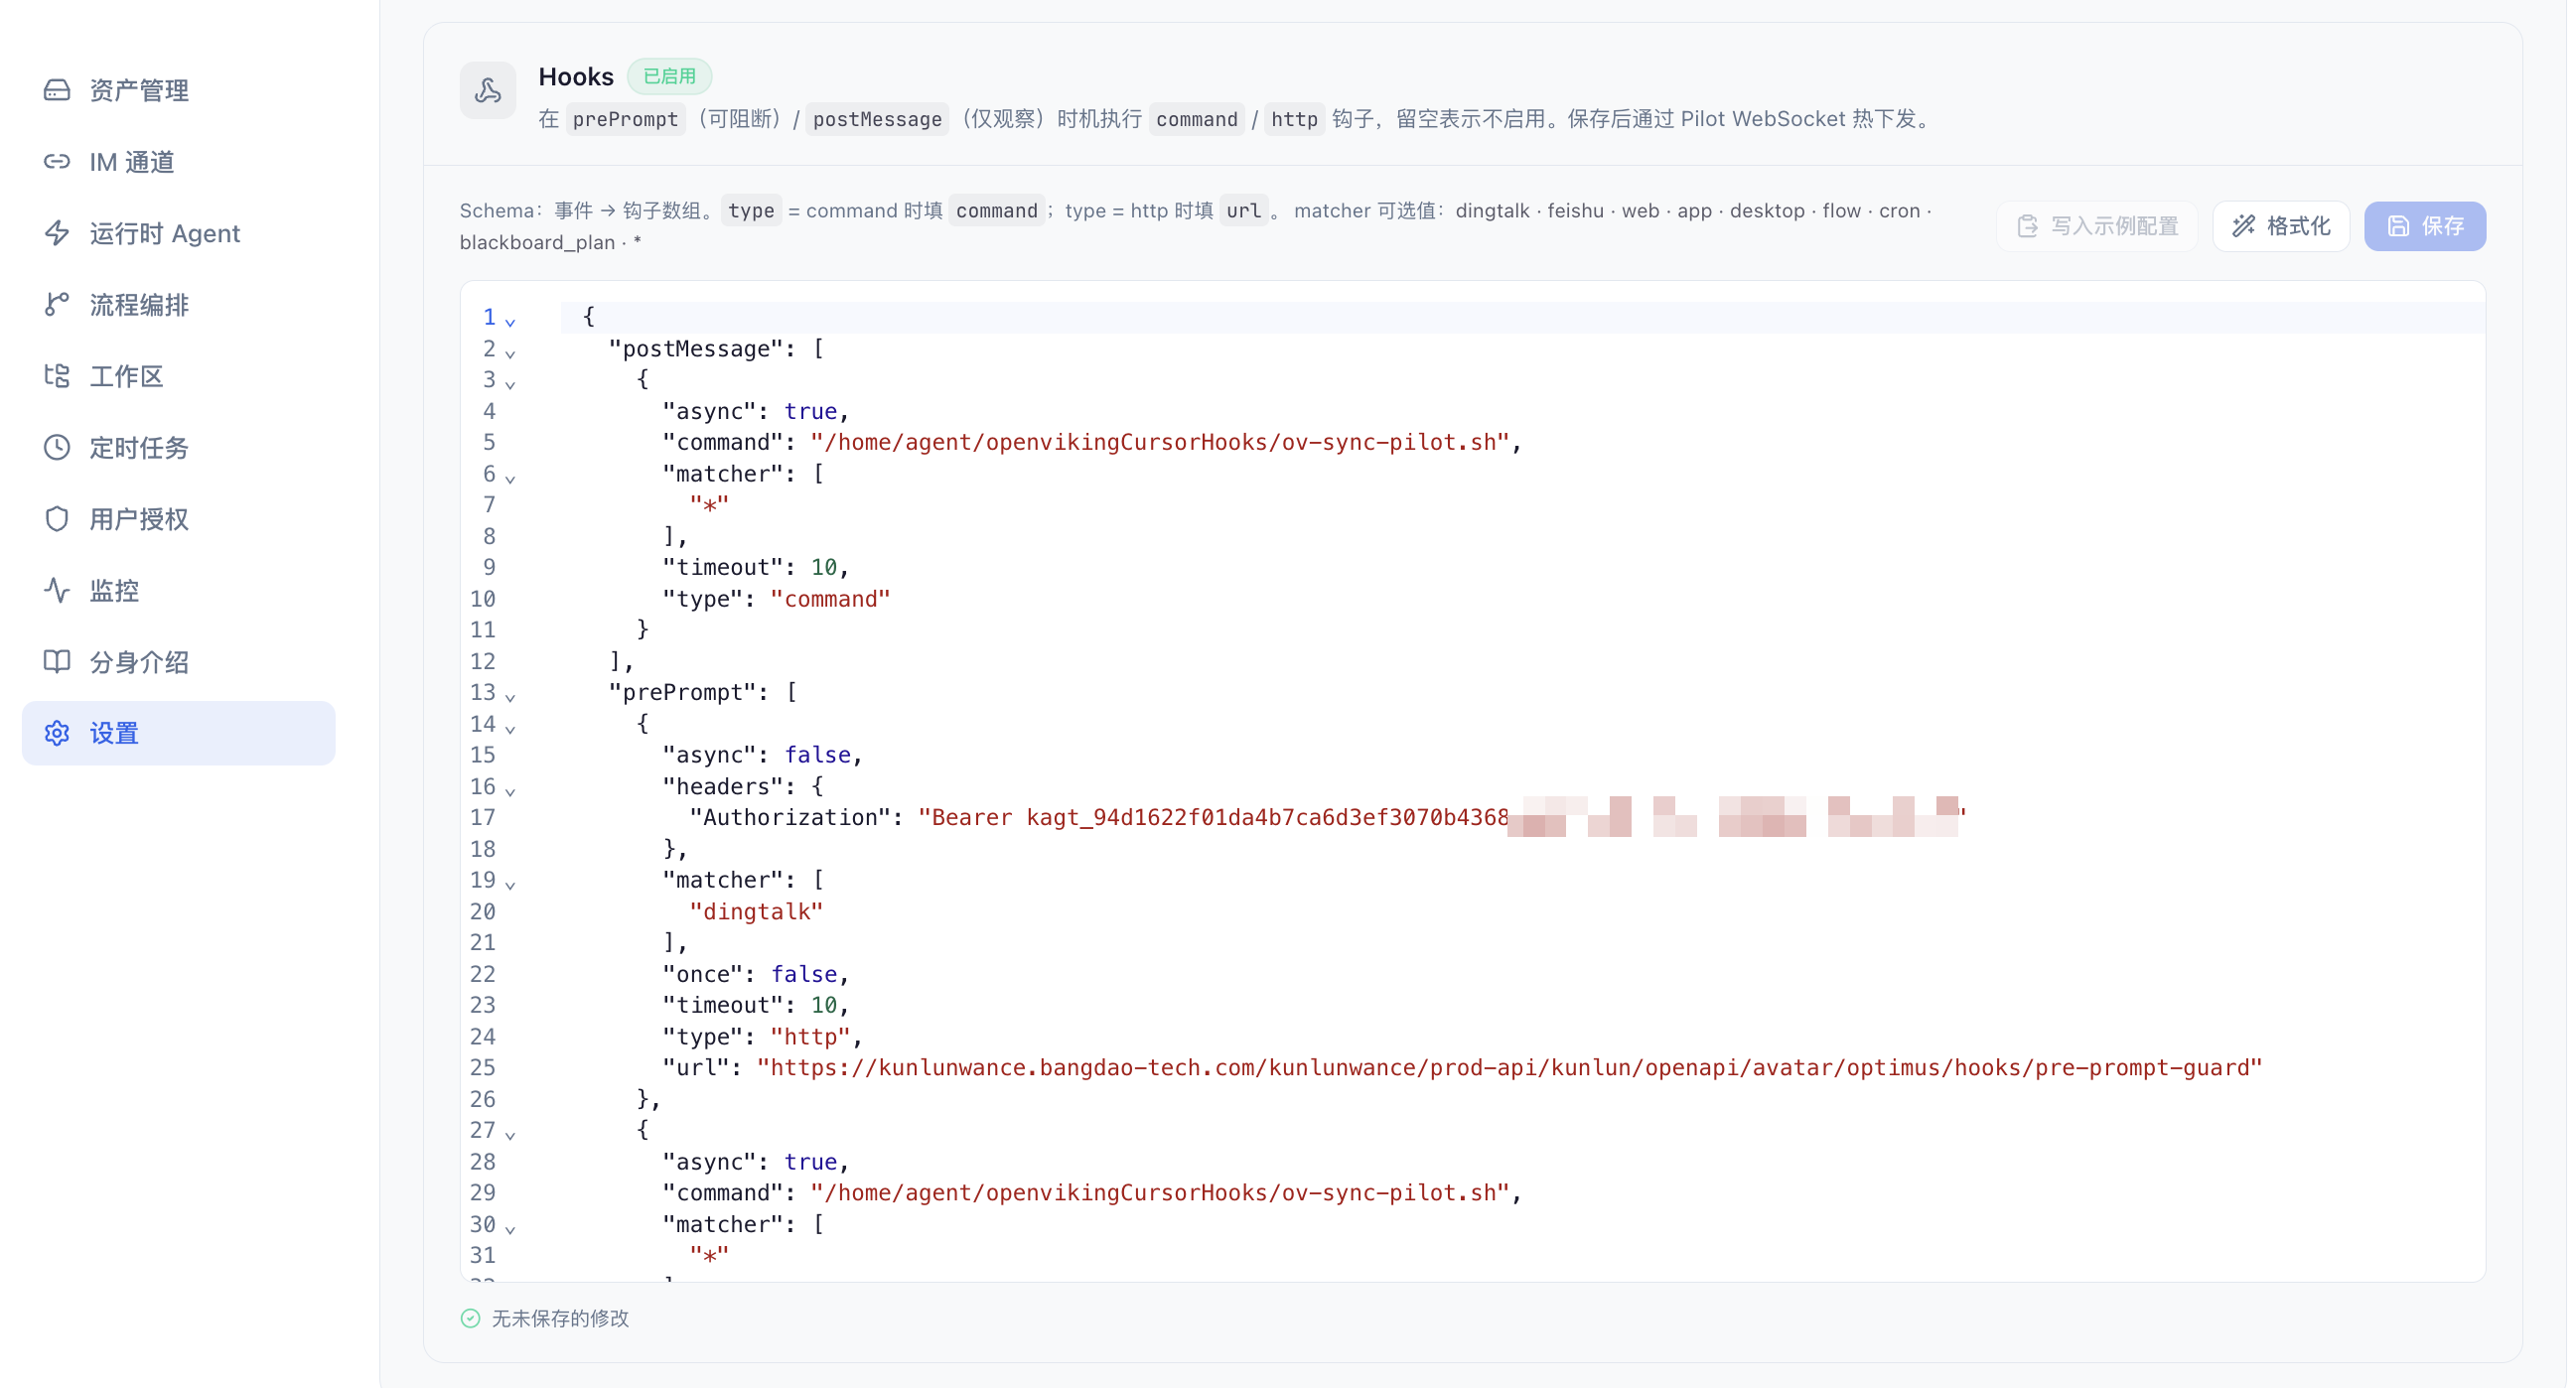Click the 保存 button
Image resolution: width=2576 pixels, height=1388 pixels.
pos(2425,226)
